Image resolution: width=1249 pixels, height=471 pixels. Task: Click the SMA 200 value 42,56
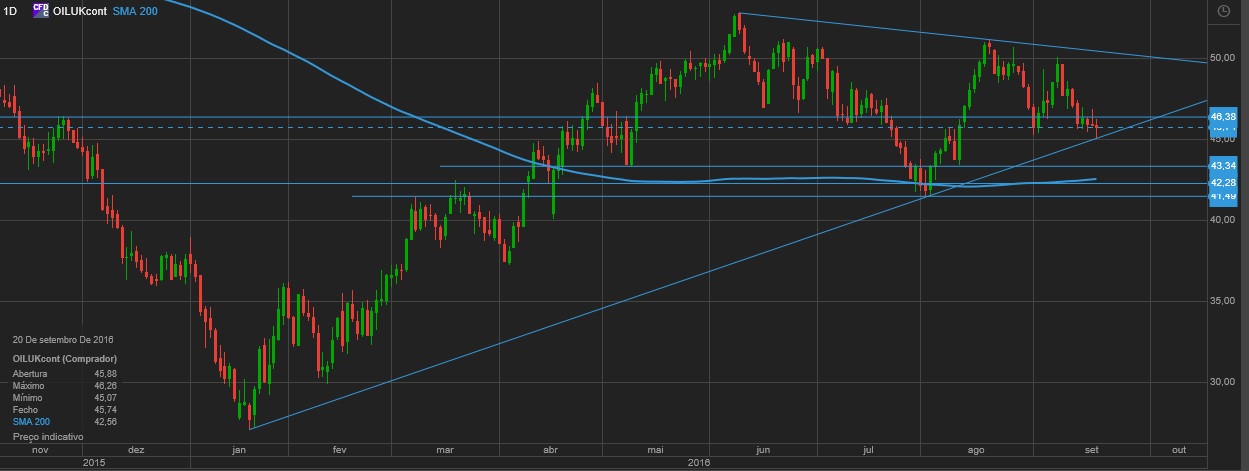(x=105, y=422)
